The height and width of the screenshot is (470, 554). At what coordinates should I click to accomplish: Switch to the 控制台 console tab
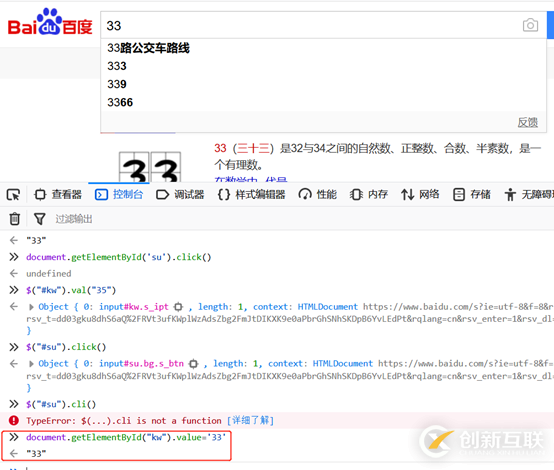119,194
